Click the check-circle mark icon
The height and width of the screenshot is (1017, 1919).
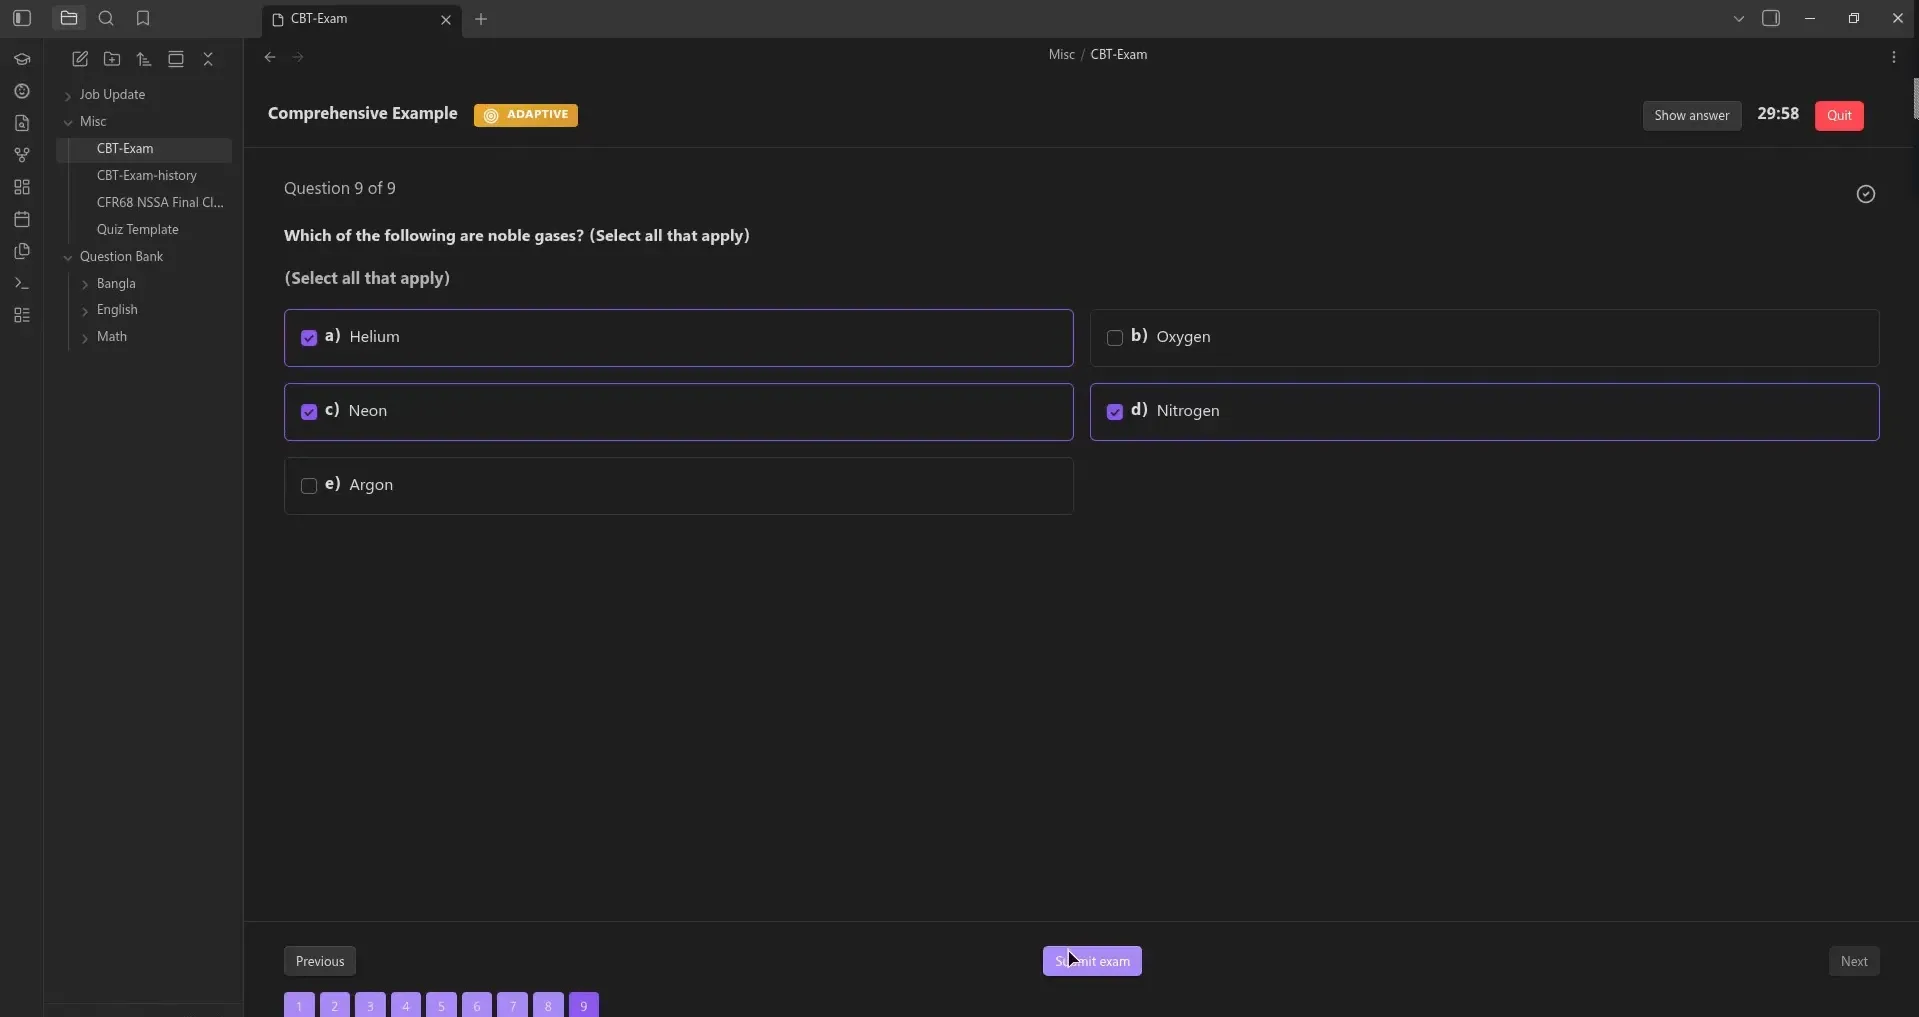coord(1866,194)
